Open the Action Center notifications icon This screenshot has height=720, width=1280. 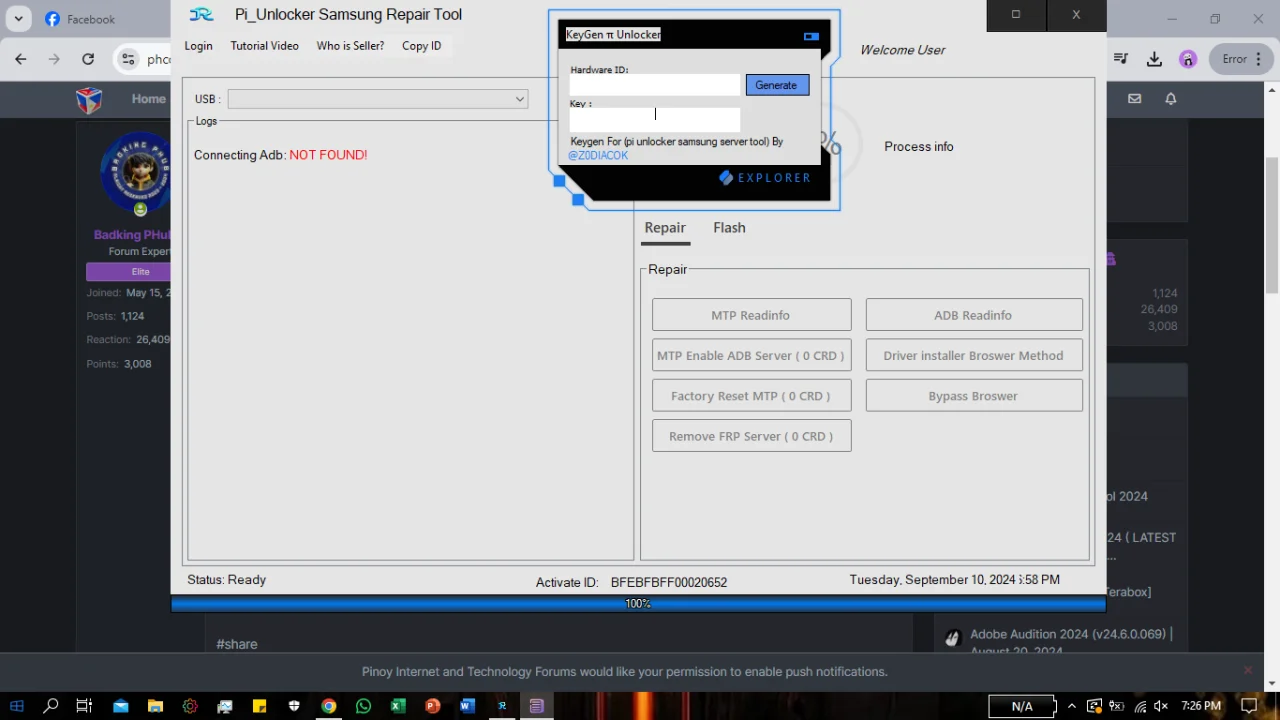(x=1248, y=706)
